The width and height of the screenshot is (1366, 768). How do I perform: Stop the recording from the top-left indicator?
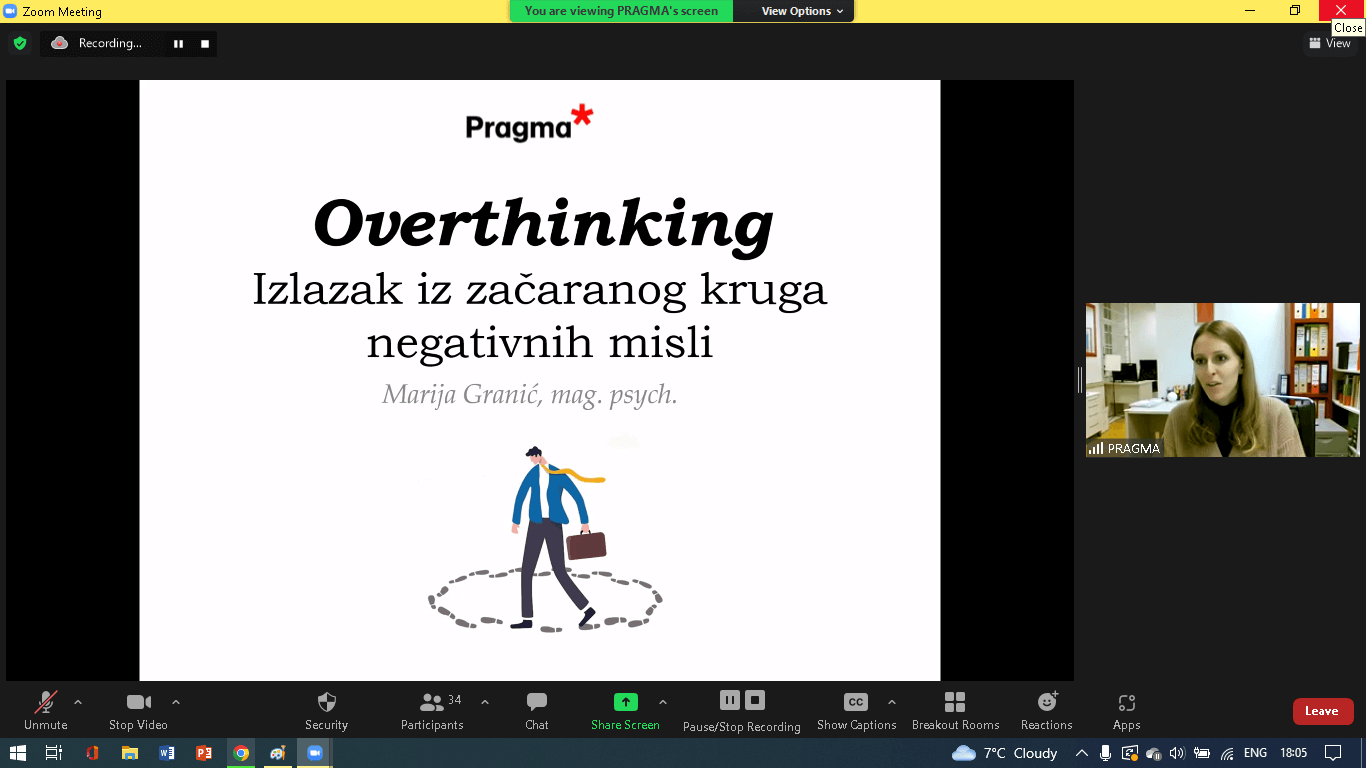204,43
